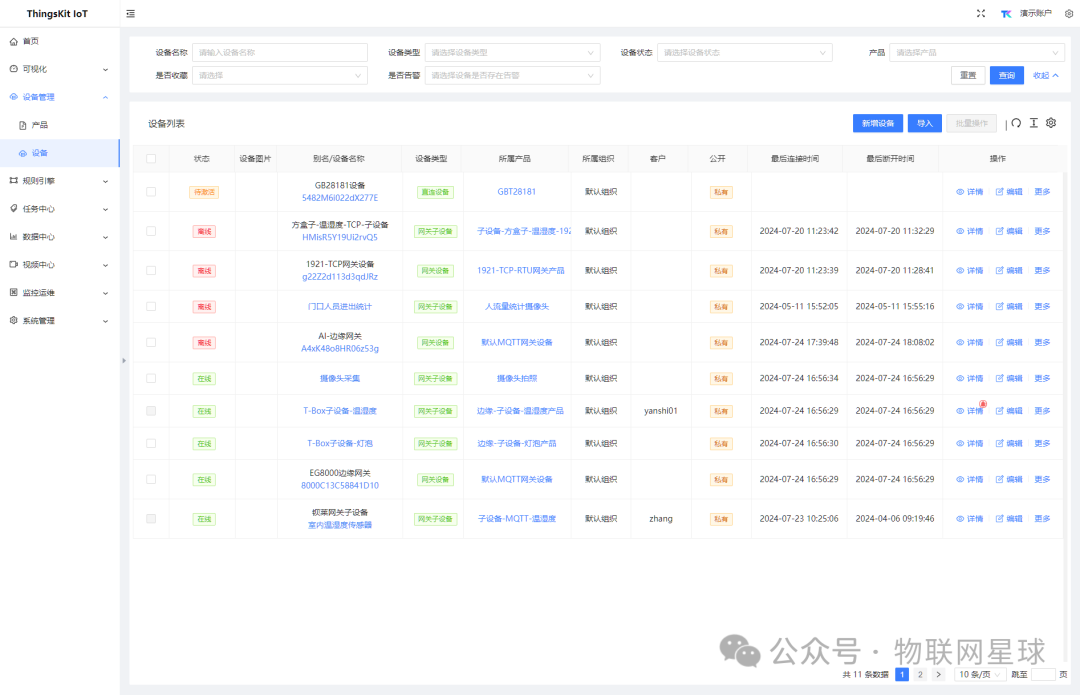Collapse the sidebar with the menu fold icon
This screenshot has width=1080, height=695.
[131, 14]
